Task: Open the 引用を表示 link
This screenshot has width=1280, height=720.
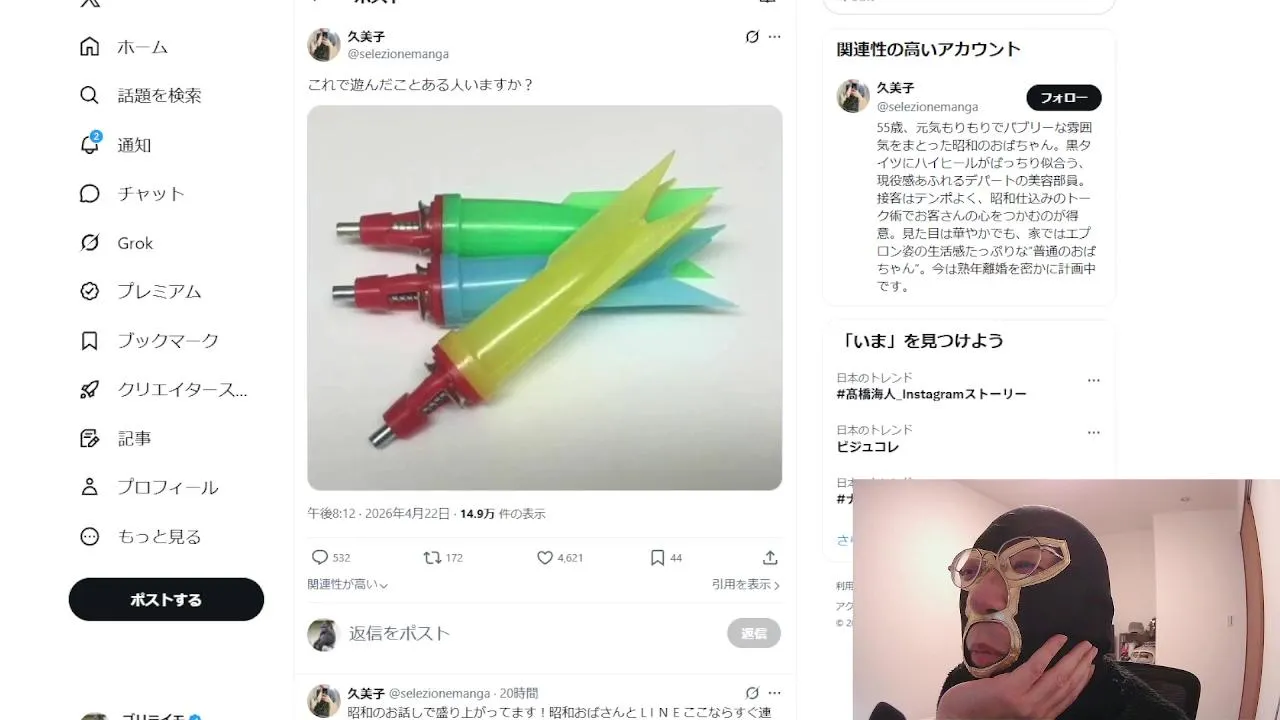Action: pyautogui.click(x=746, y=584)
